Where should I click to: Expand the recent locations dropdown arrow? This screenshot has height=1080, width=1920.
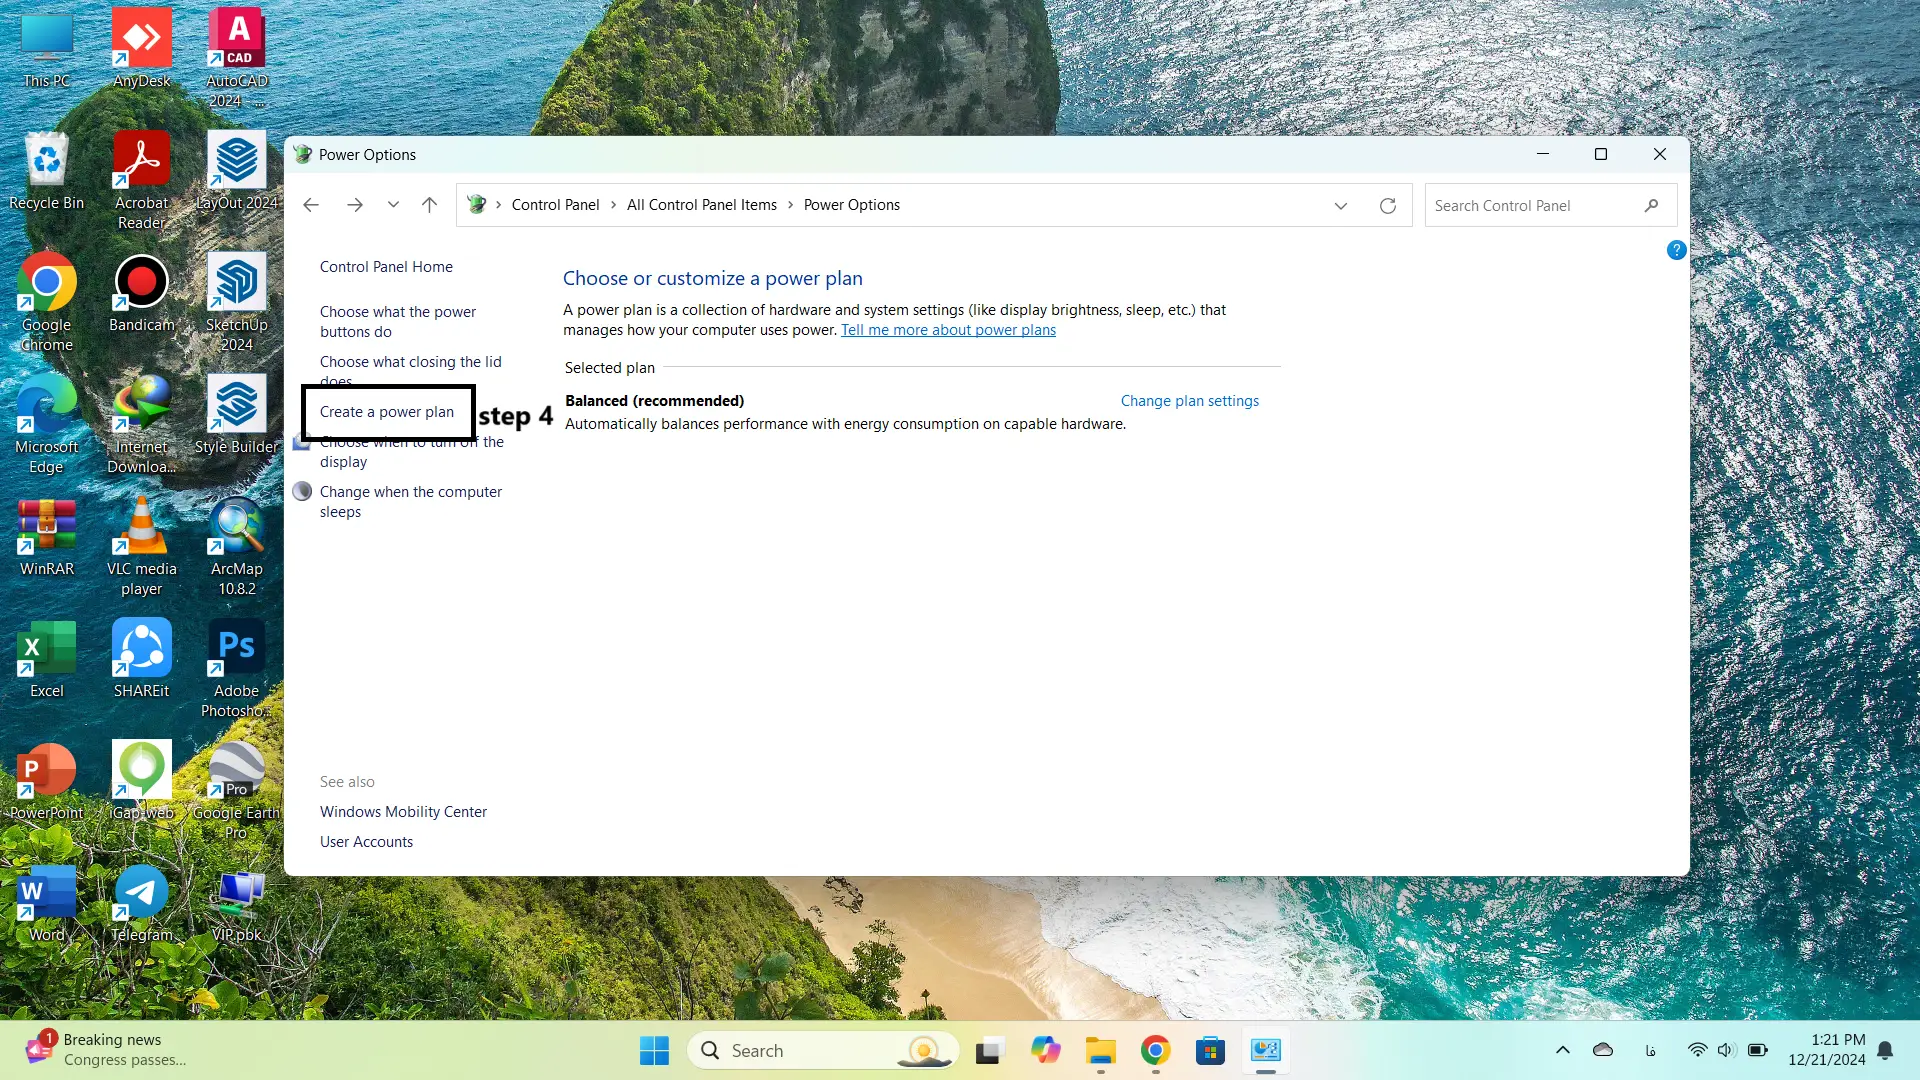[393, 205]
